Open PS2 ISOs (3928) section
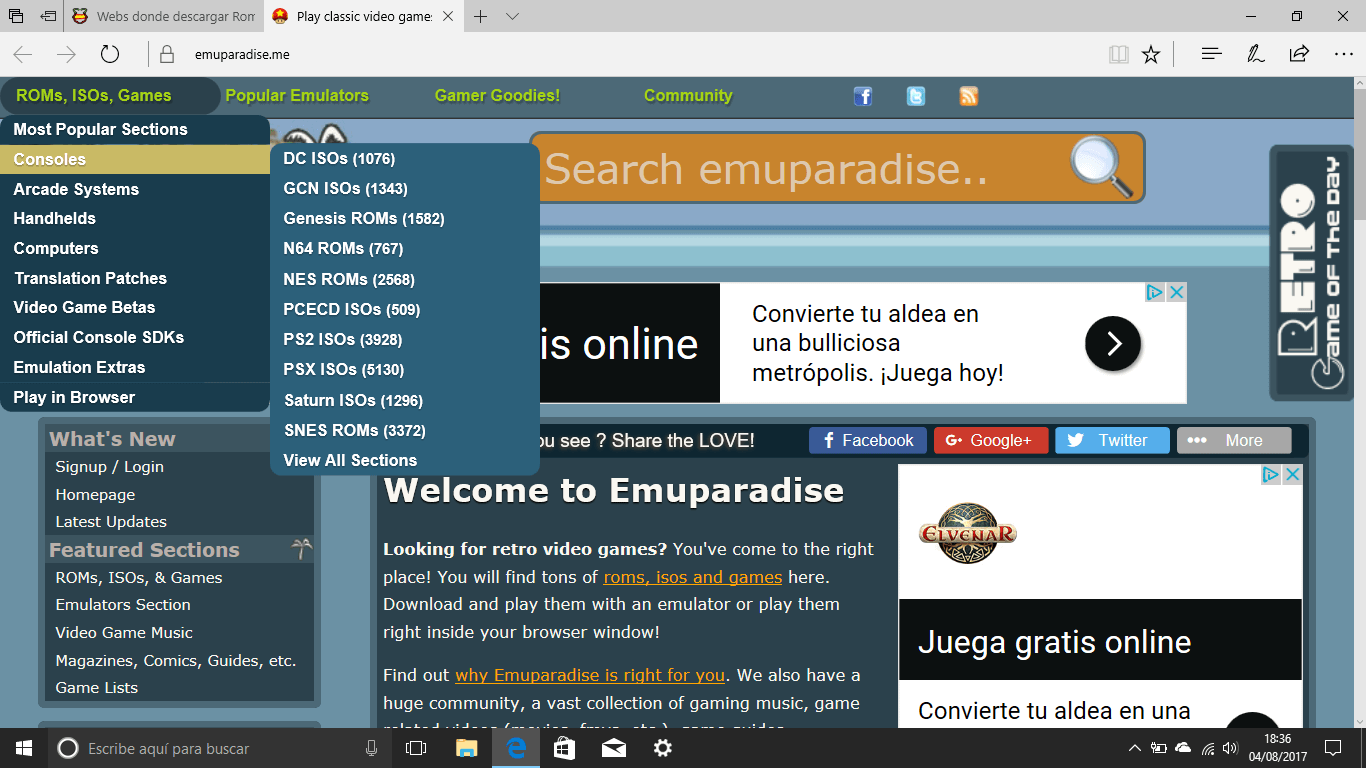 [x=405, y=339]
